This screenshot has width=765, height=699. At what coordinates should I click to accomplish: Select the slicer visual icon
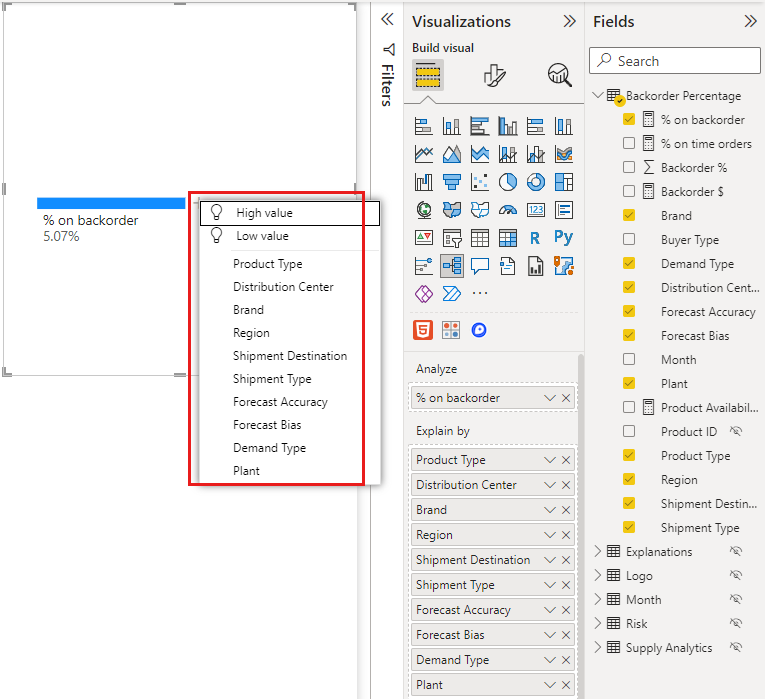451,238
